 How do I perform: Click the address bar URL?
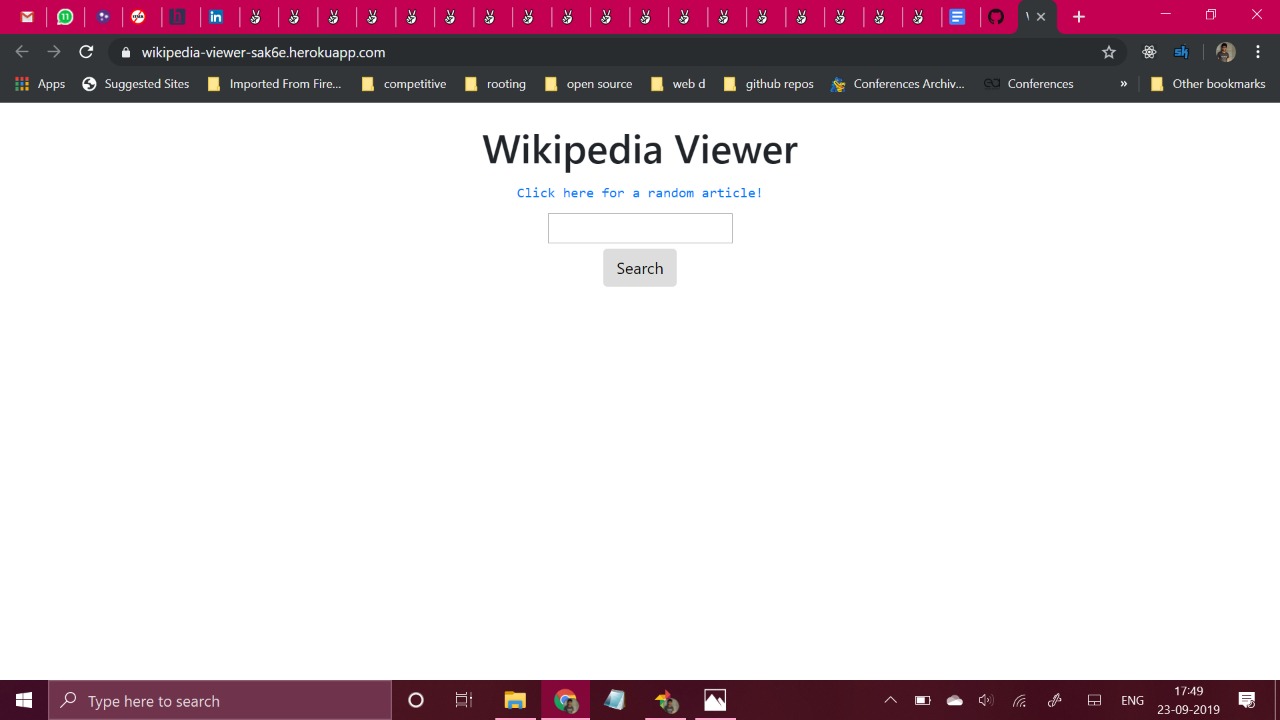pyautogui.click(x=263, y=52)
